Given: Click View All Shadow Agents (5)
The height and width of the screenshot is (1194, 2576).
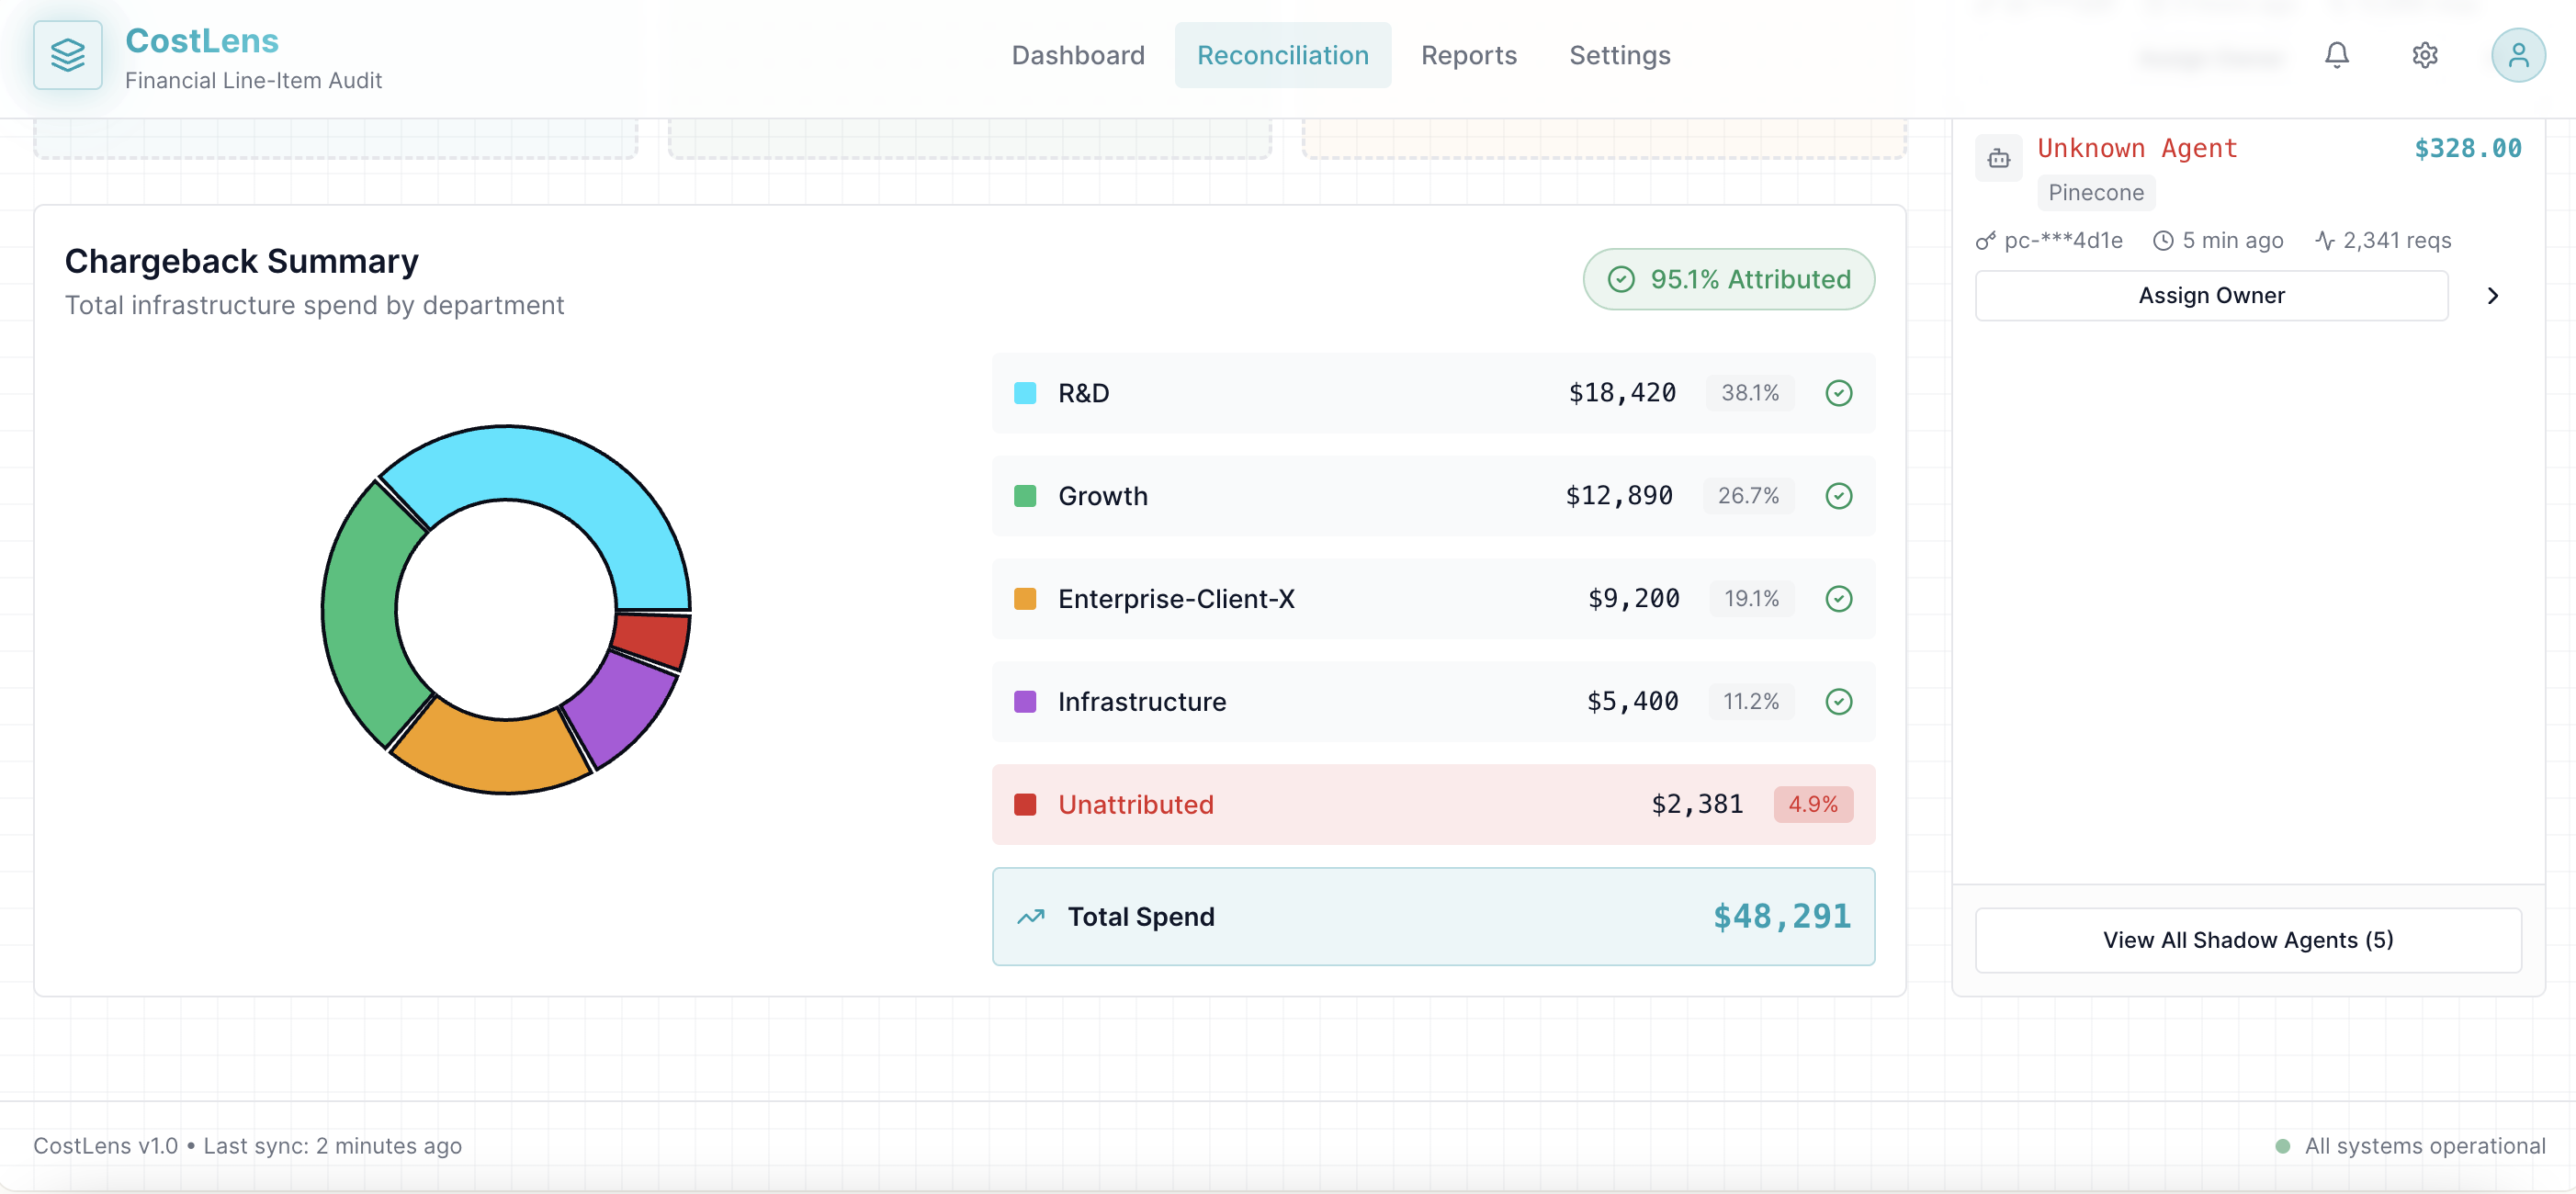Looking at the screenshot, I should [x=2247, y=939].
